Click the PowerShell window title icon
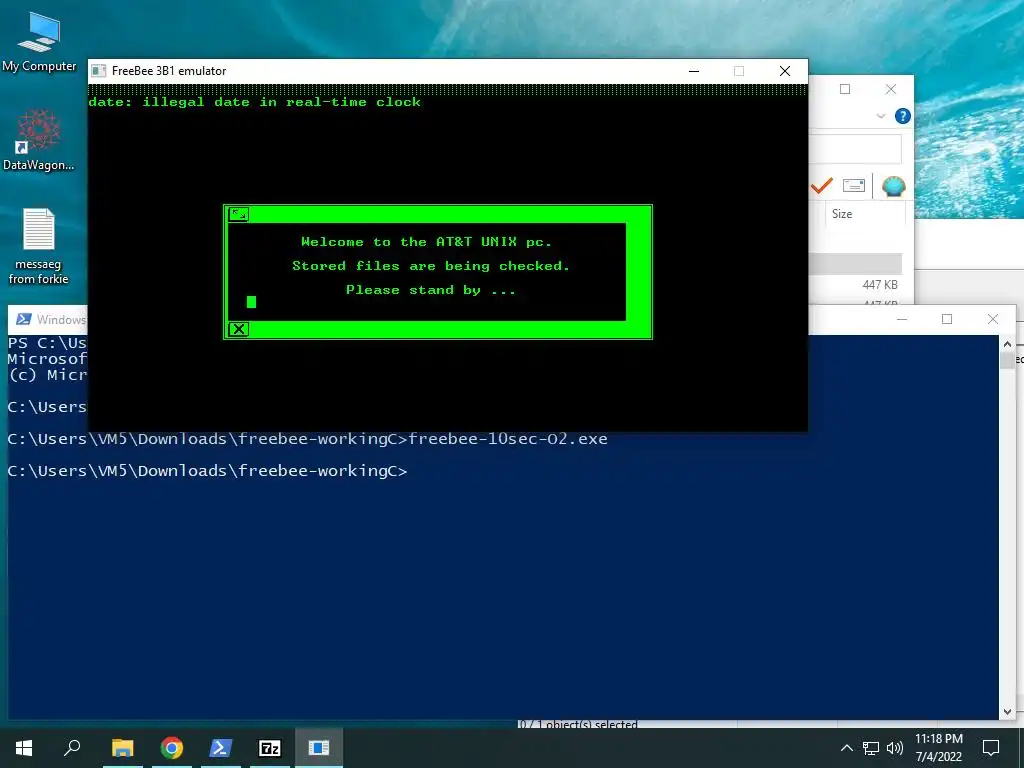Image resolution: width=1024 pixels, height=768 pixels. click(24, 319)
